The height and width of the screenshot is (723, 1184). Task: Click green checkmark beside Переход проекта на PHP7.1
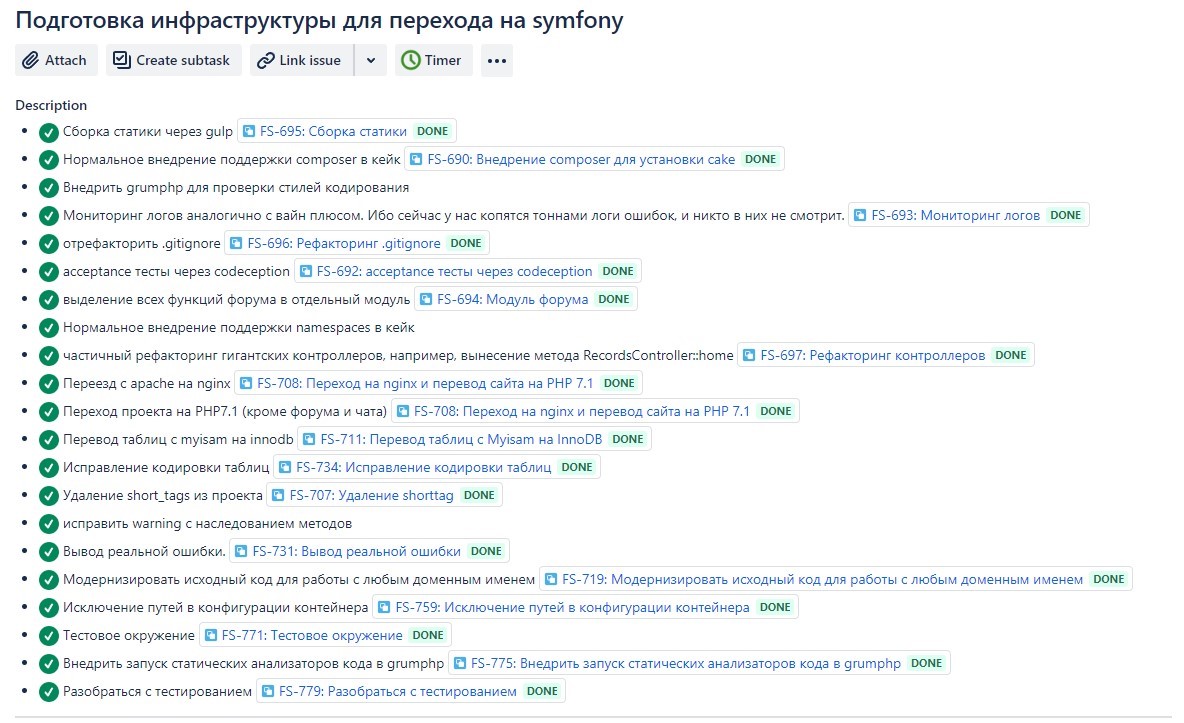(x=49, y=412)
